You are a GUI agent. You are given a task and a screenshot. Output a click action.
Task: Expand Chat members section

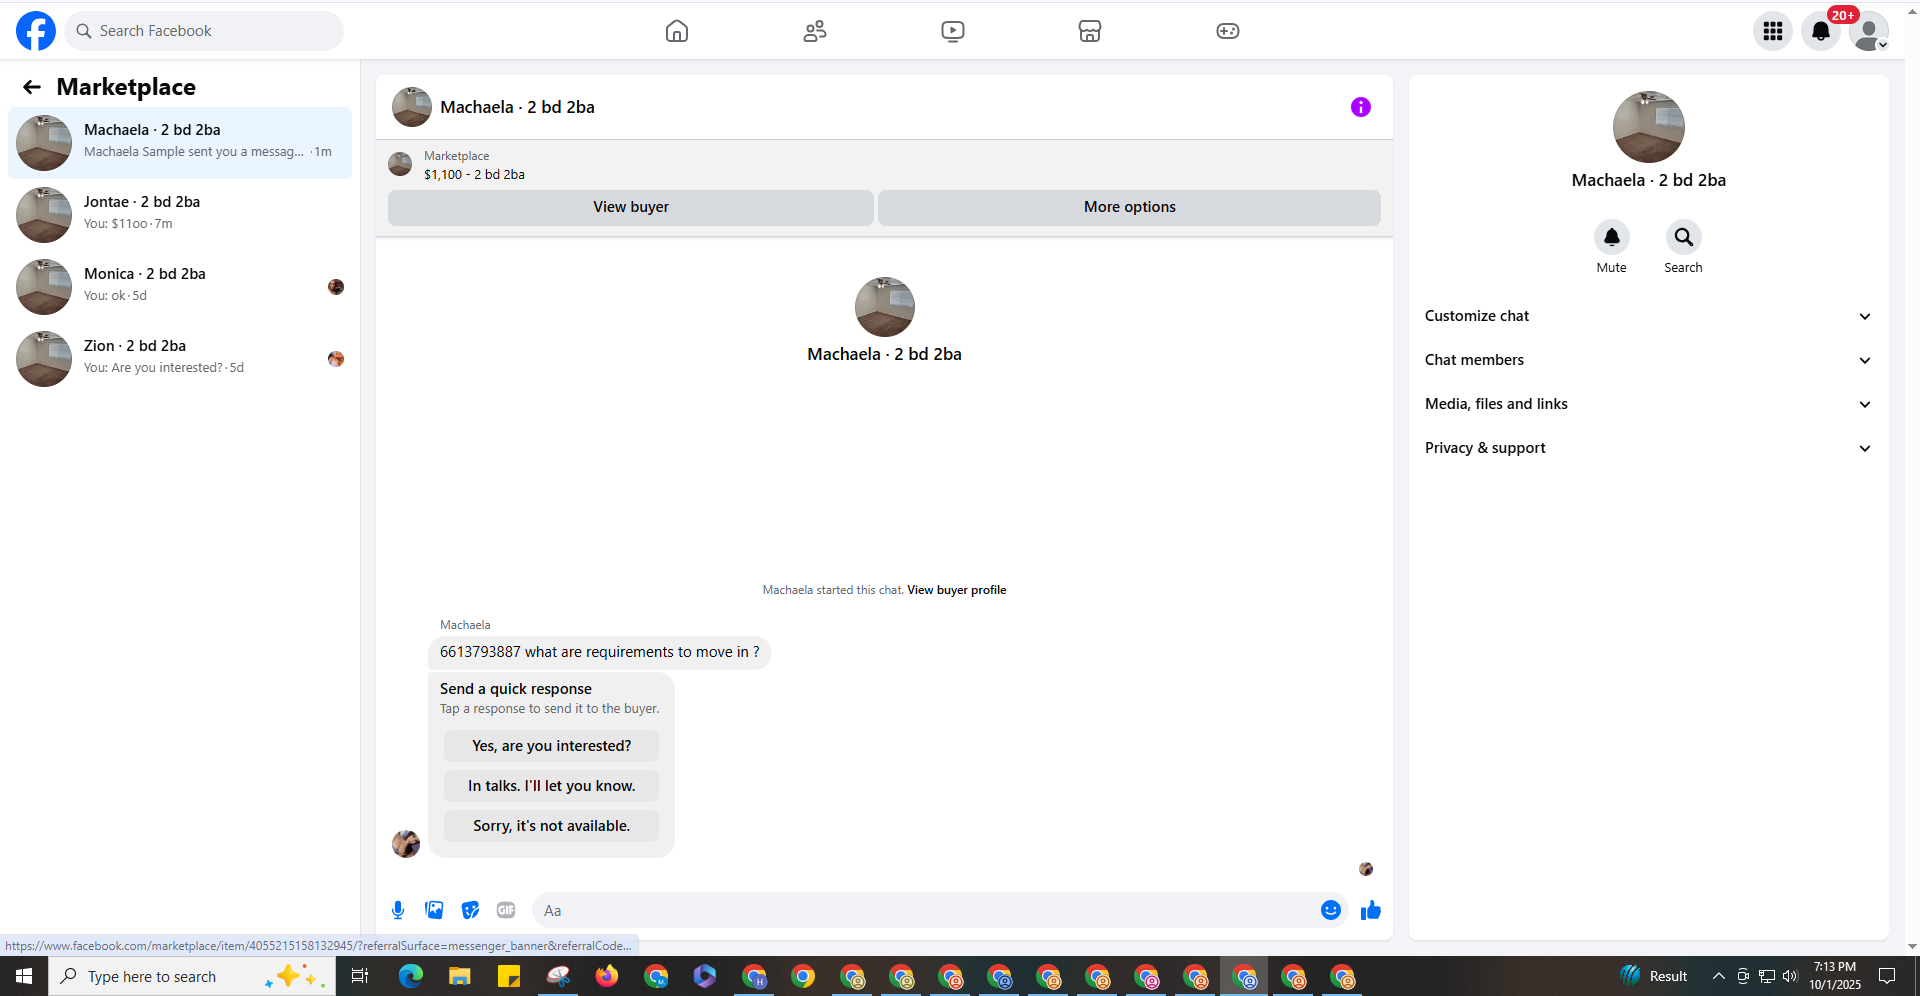tap(1648, 360)
